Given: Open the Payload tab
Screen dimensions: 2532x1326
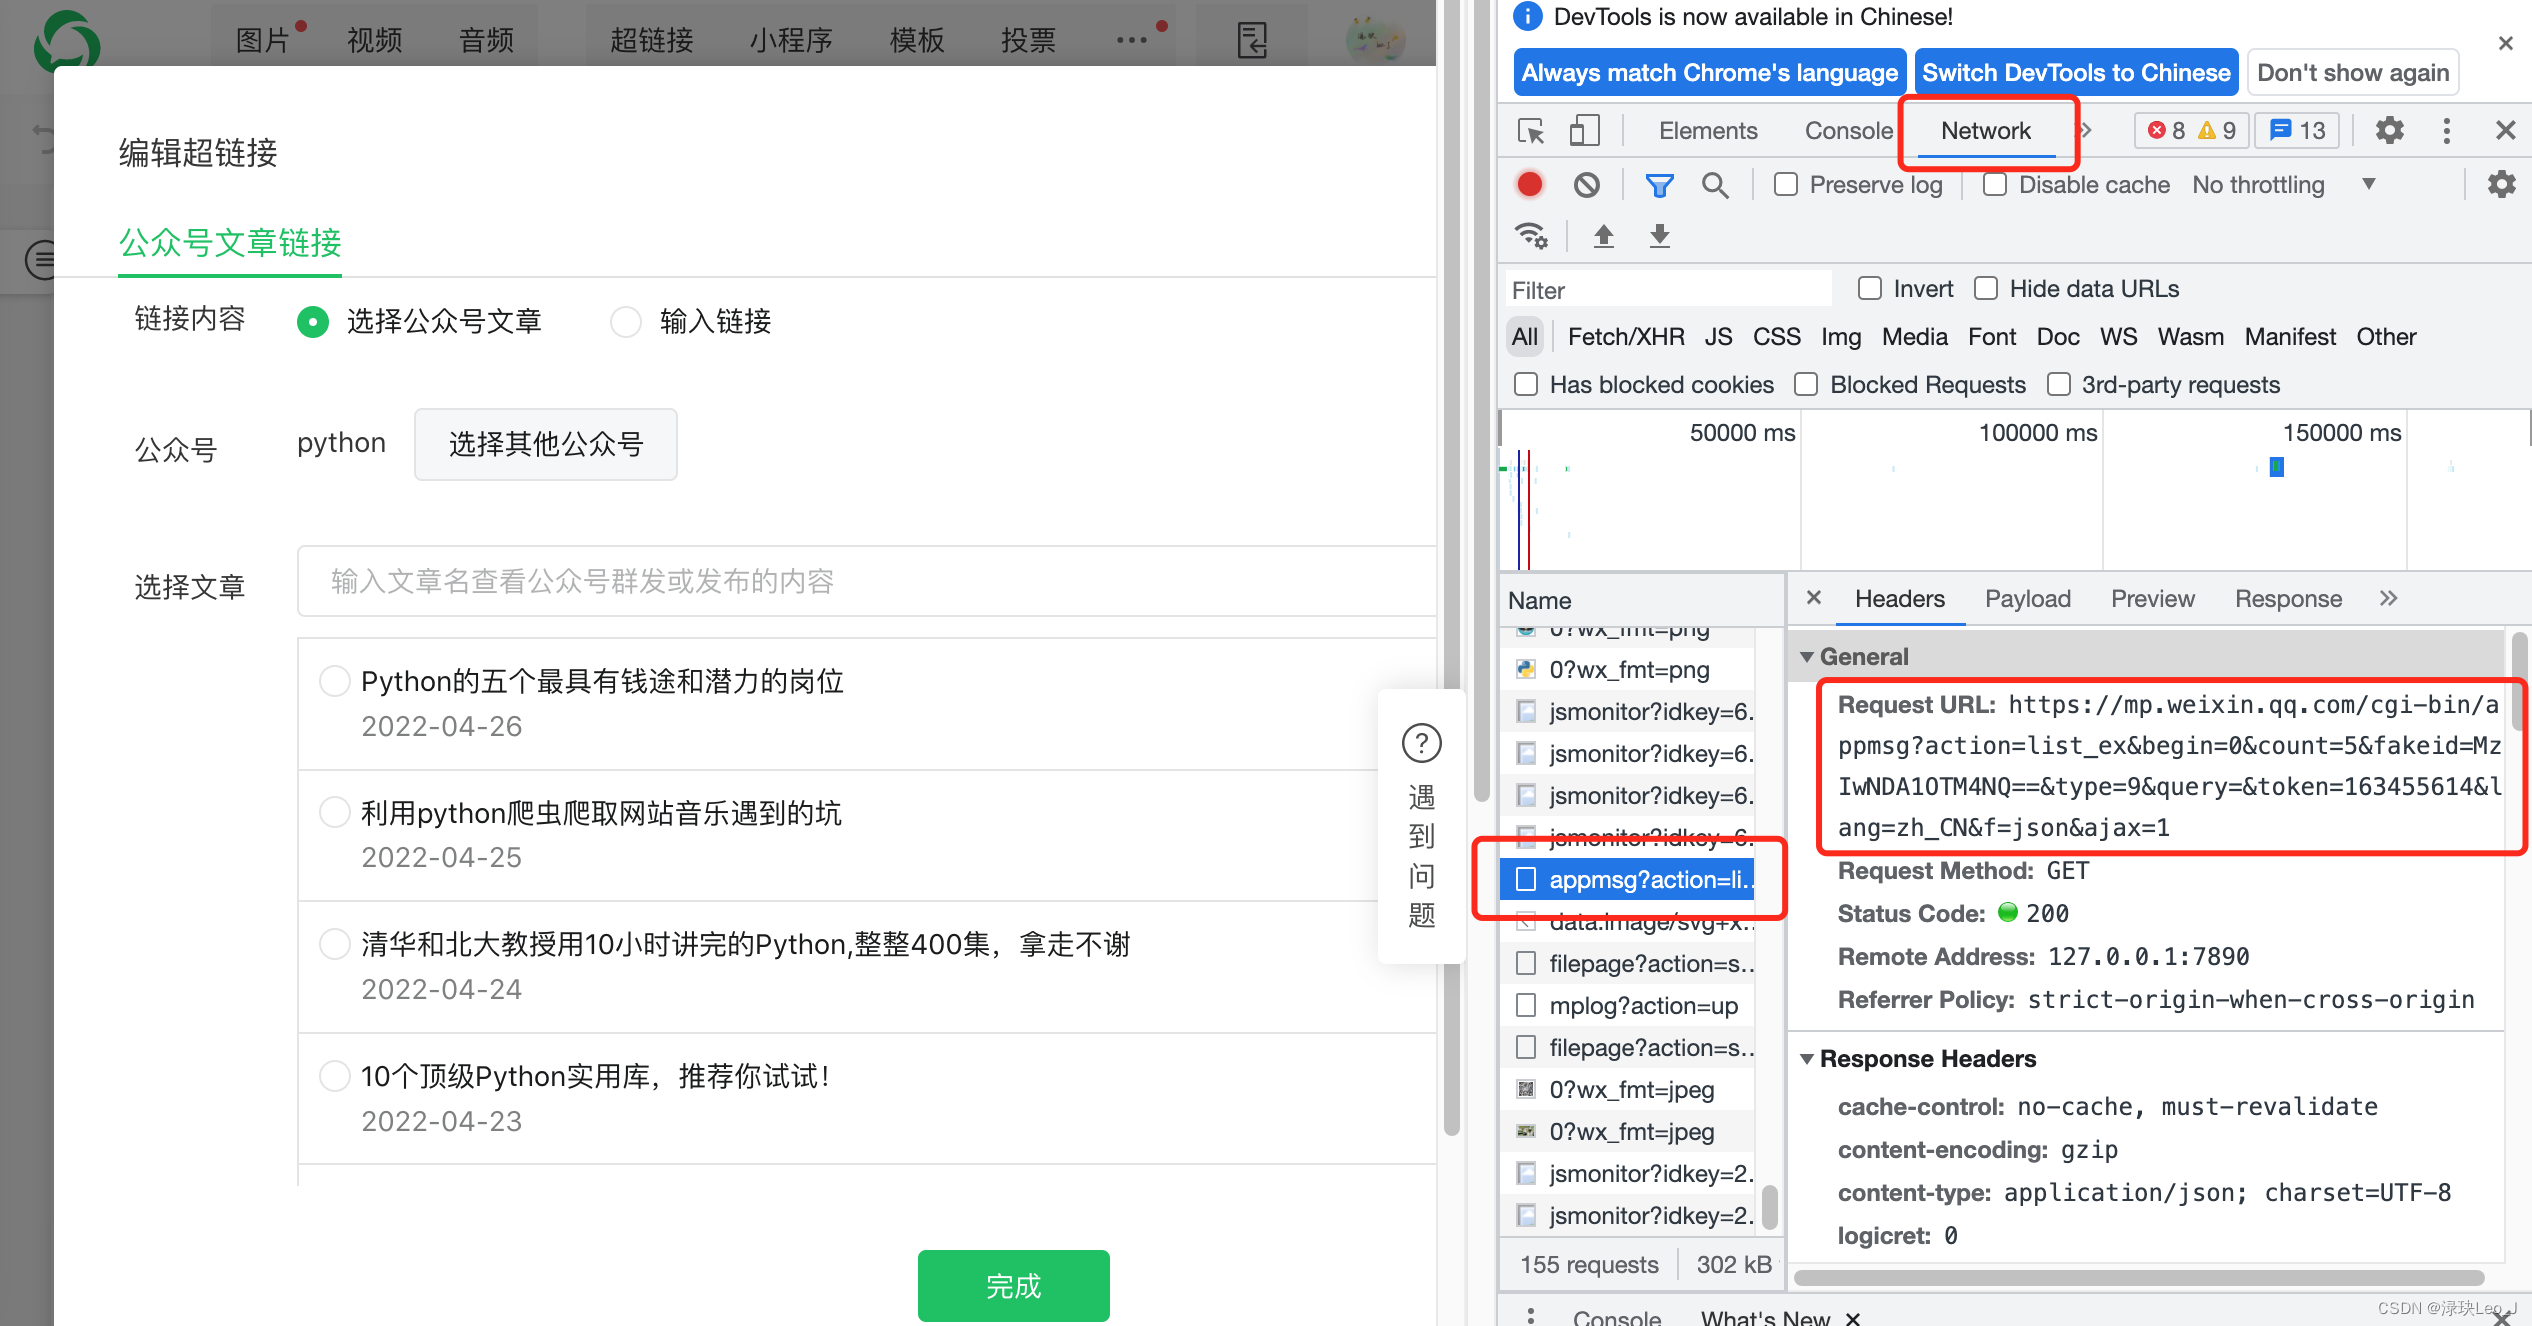Looking at the screenshot, I should 2027,598.
